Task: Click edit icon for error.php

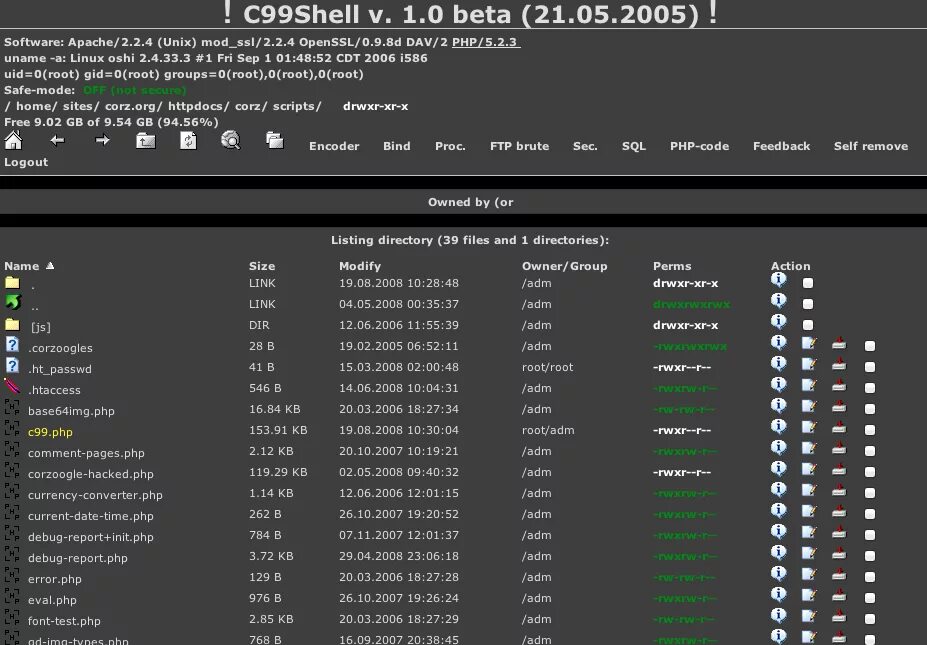Action: pyautogui.click(x=809, y=574)
